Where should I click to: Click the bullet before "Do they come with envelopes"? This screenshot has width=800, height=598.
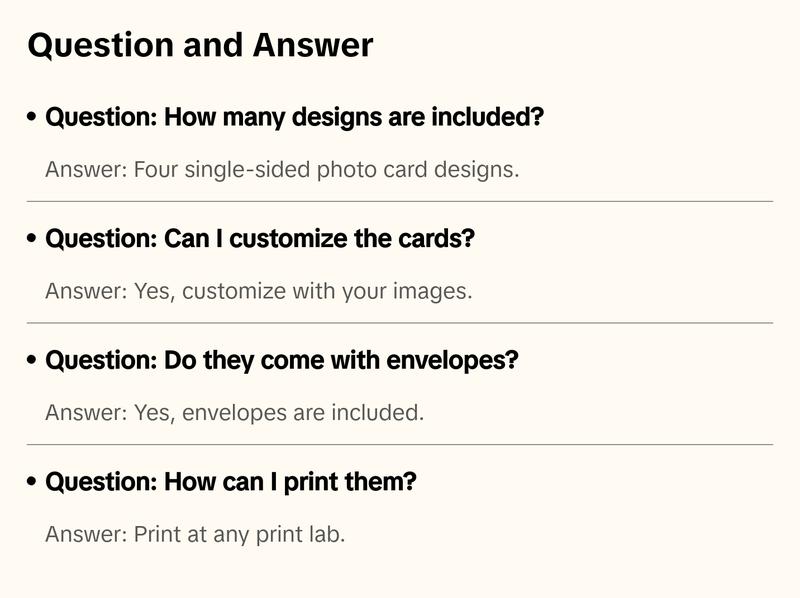point(32,360)
